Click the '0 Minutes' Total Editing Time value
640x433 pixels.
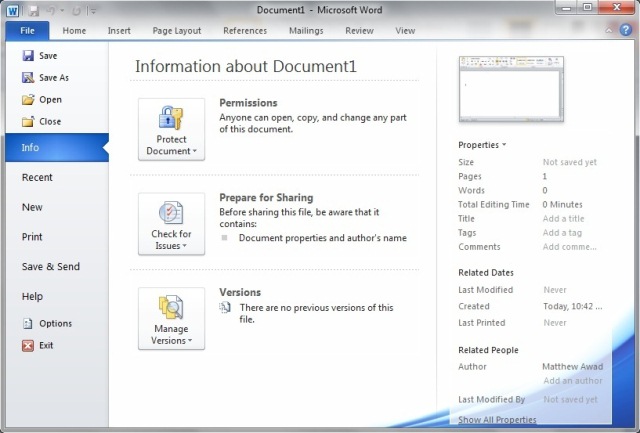click(562, 204)
